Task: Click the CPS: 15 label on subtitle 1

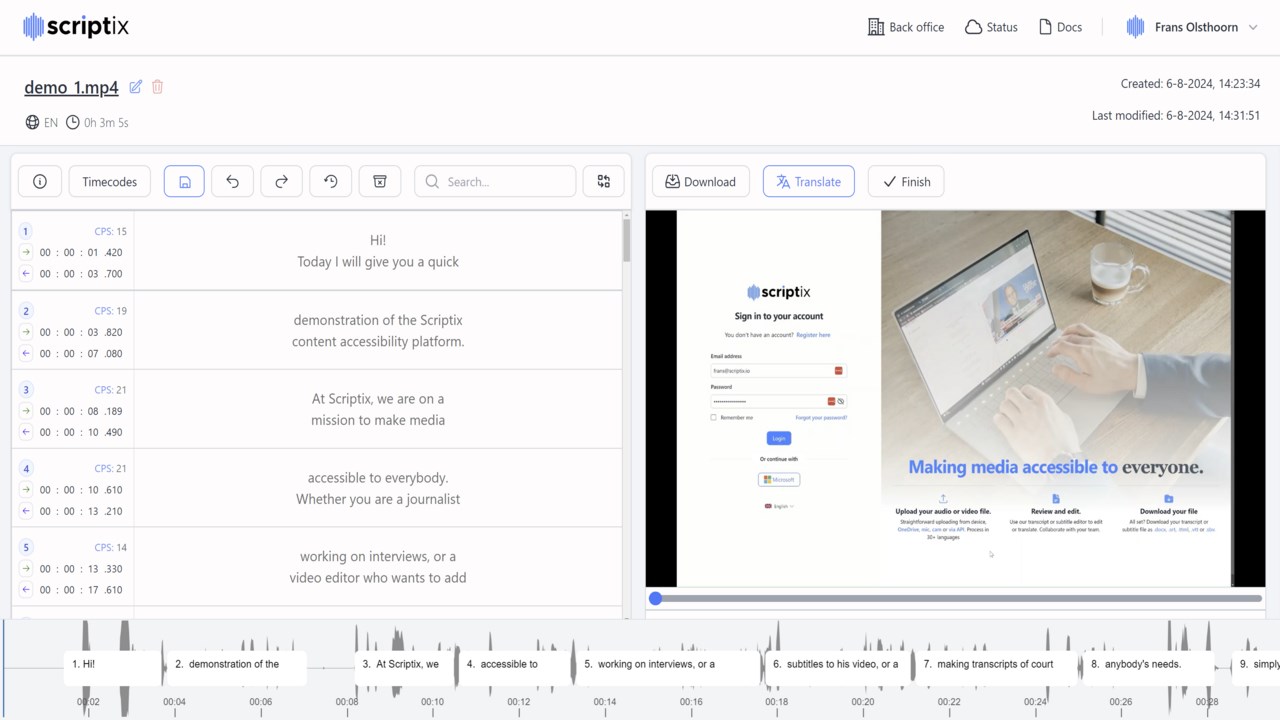Action: pyautogui.click(x=110, y=232)
